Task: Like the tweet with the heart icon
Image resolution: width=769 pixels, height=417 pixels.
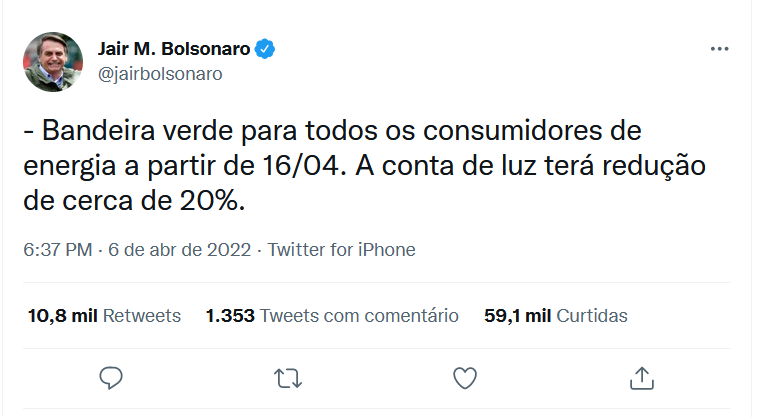Action: [464, 377]
